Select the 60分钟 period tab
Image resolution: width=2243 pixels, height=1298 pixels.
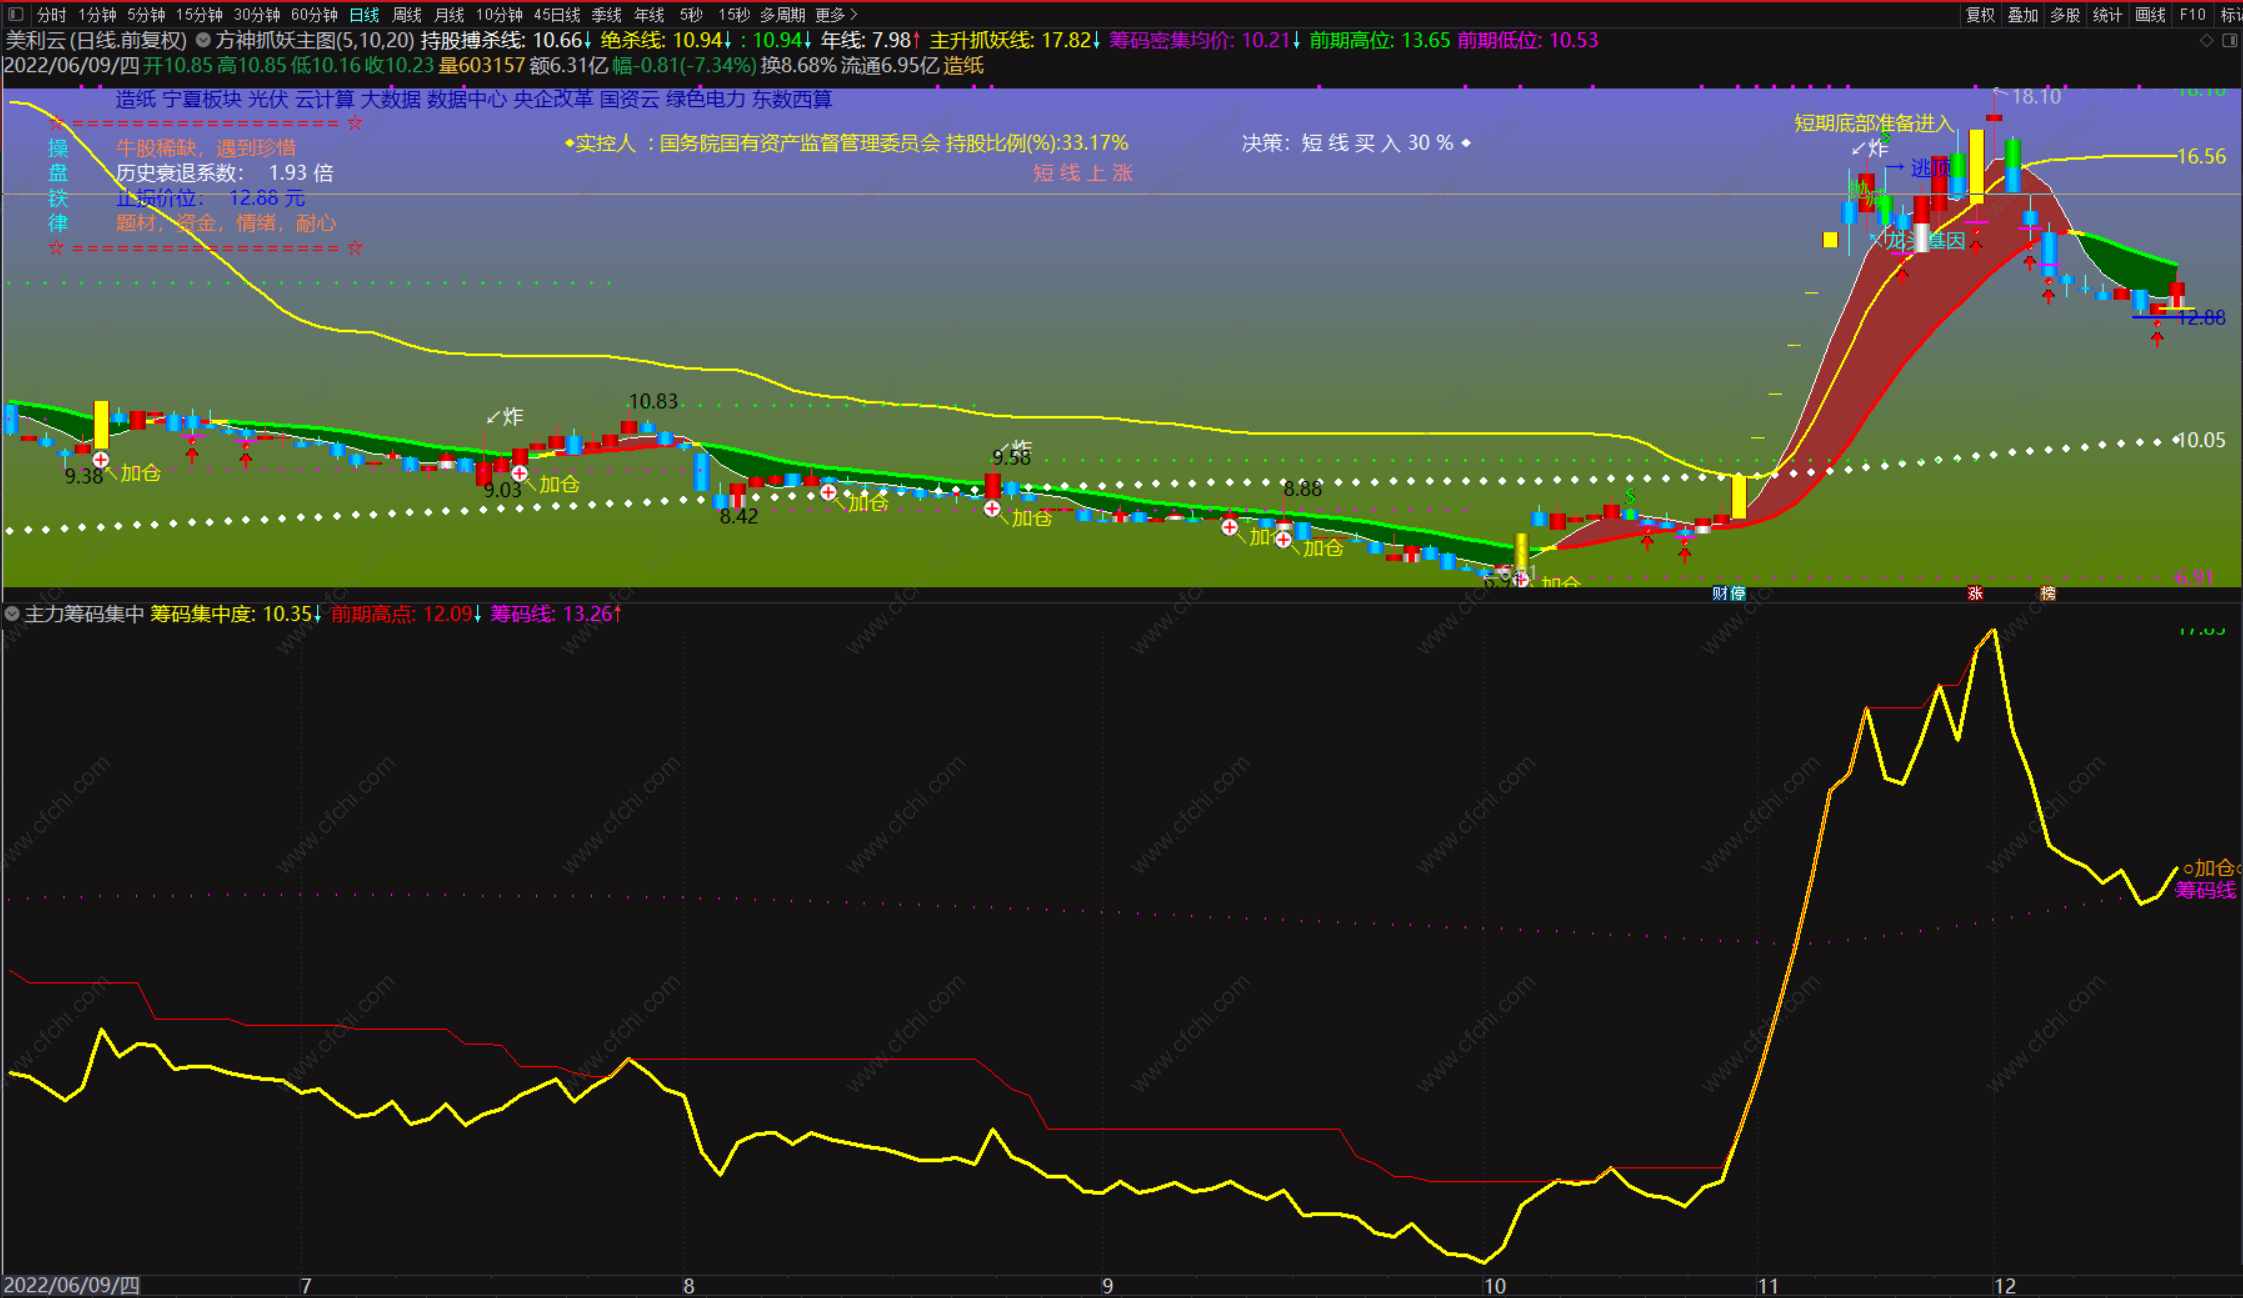click(313, 14)
